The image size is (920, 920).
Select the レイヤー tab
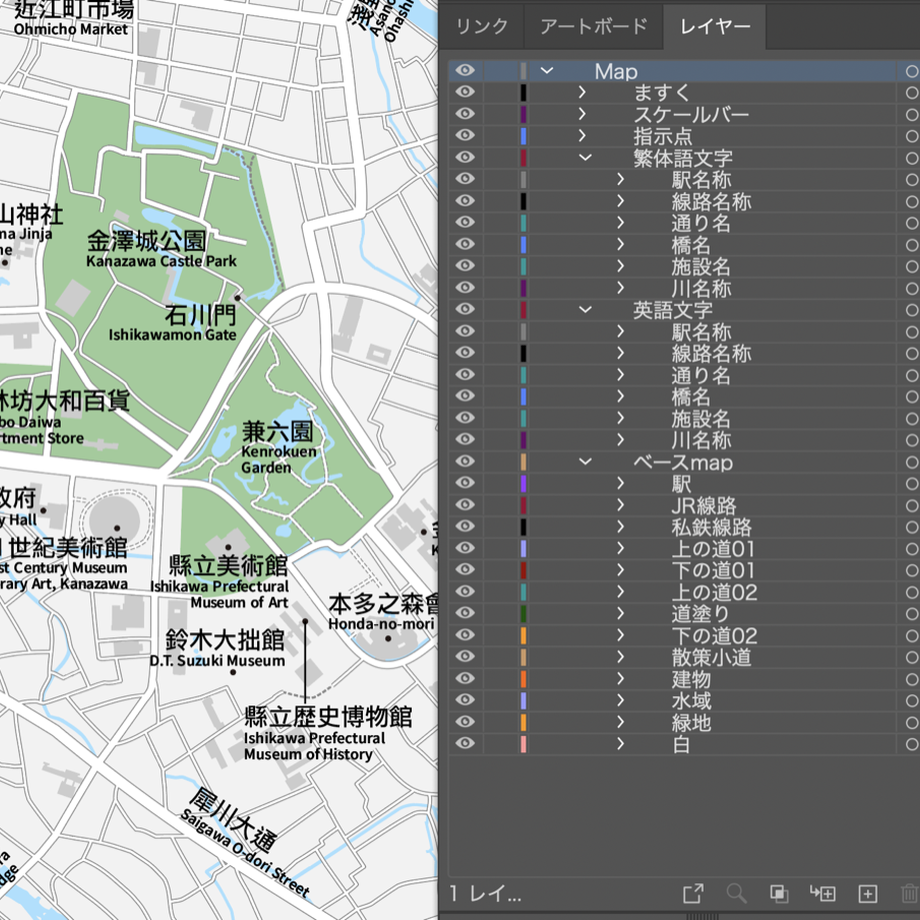[x=715, y=26]
